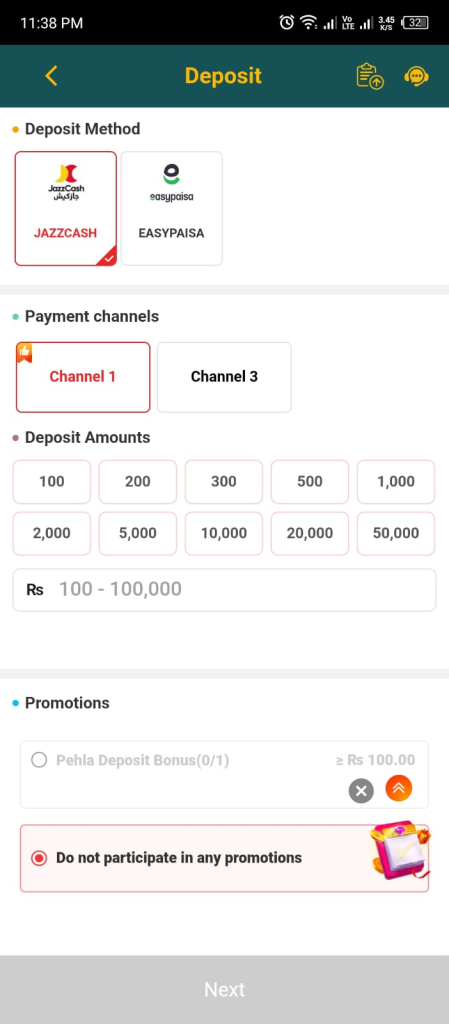Image resolution: width=449 pixels, height=1024 pixels.
Task: Pick the 1,000 deposit amount
Action: pos(396,481)
